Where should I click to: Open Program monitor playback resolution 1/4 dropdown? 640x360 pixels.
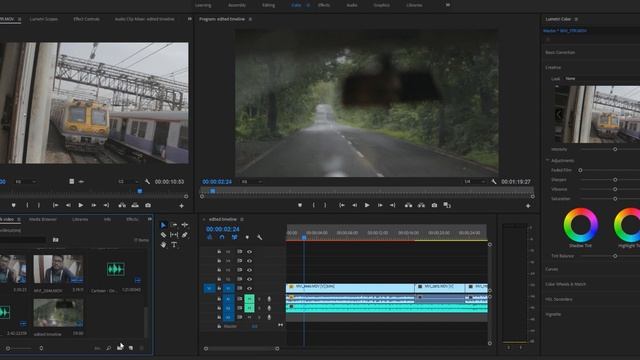click(x=474, y=182)
